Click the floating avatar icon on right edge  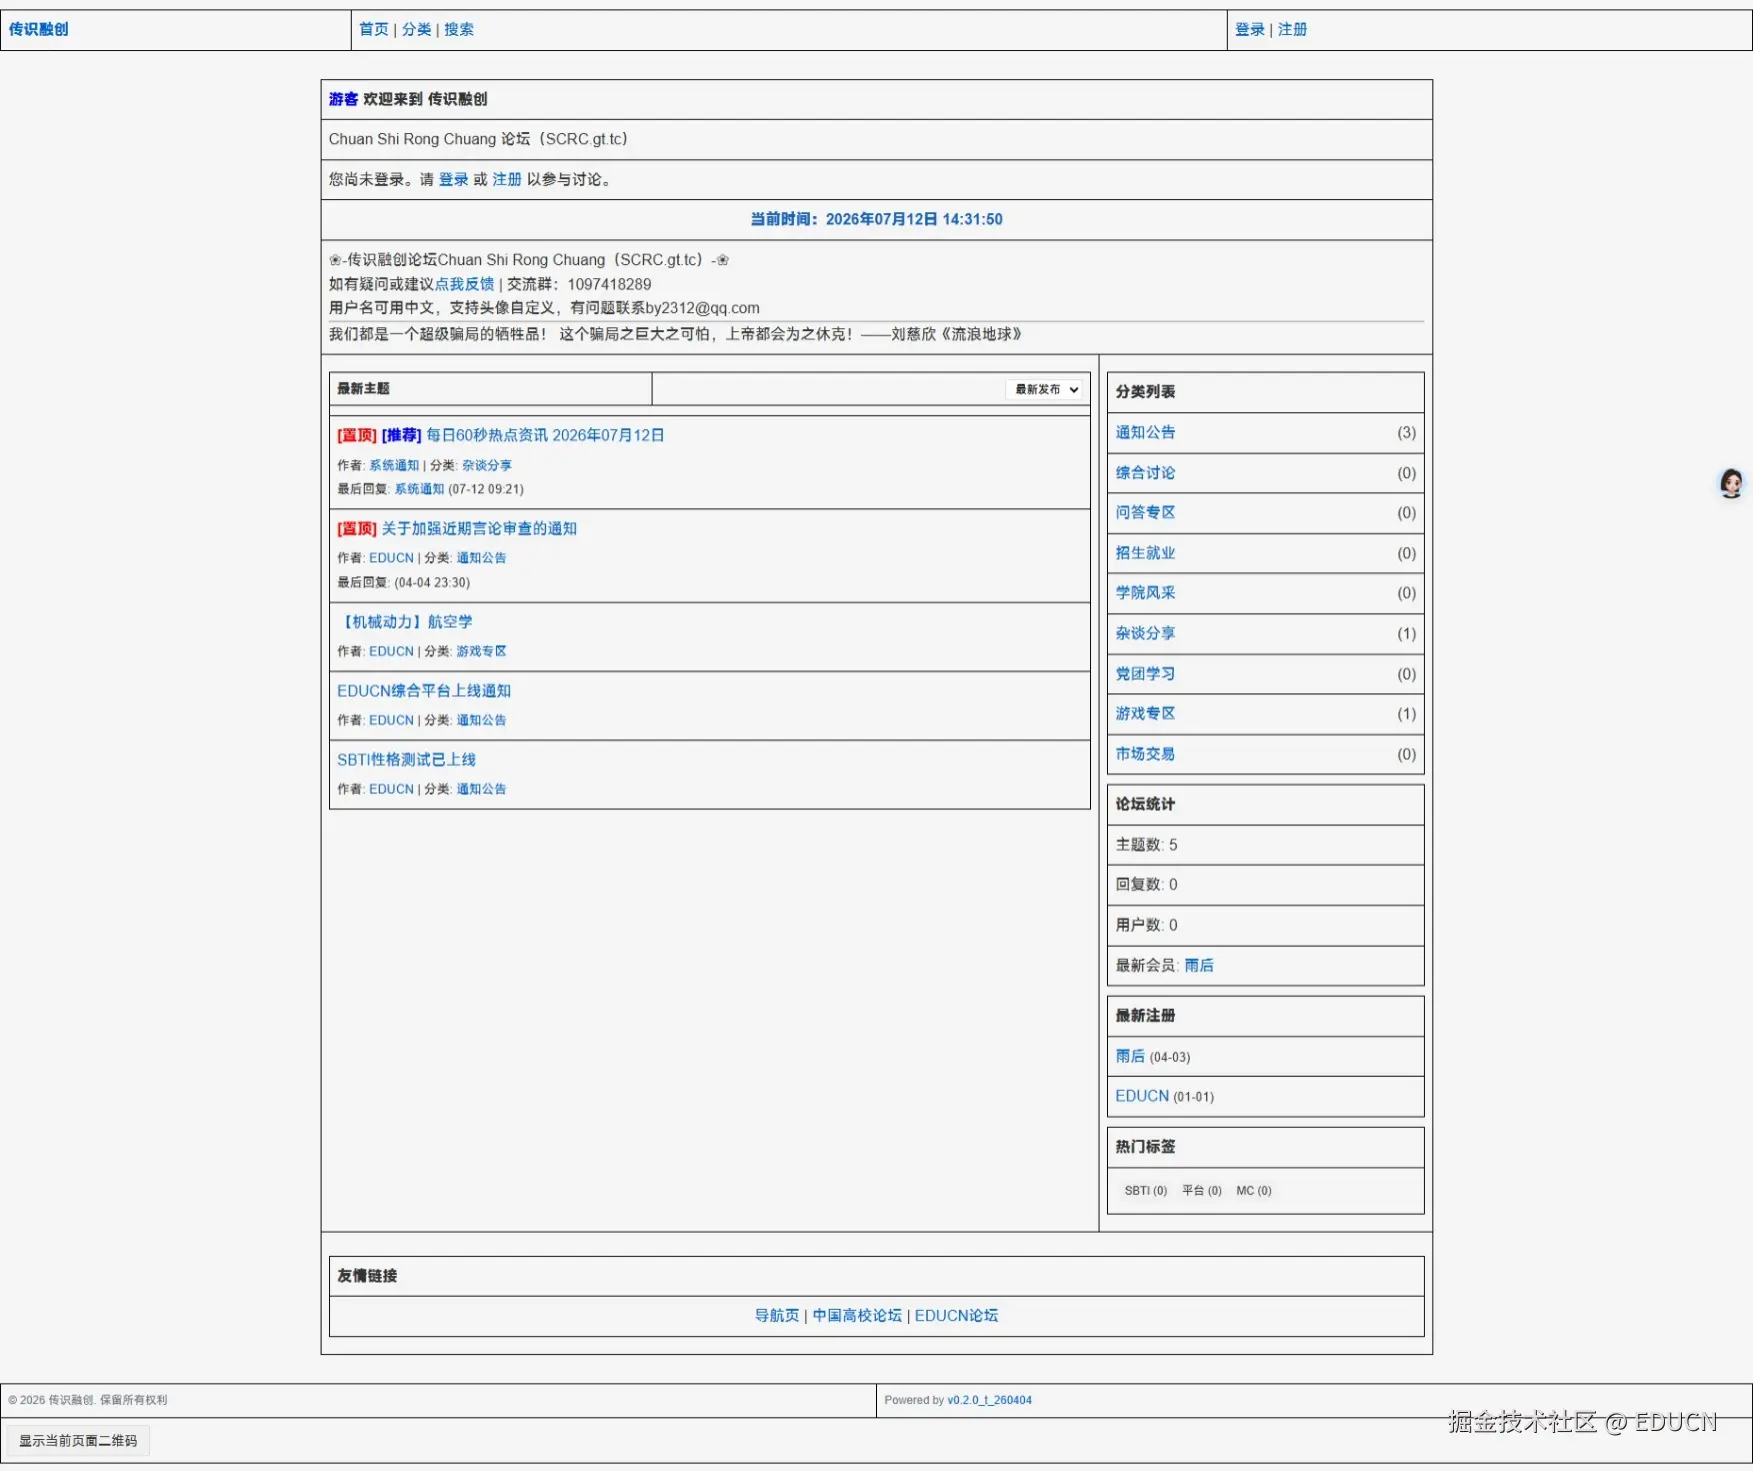[x=1731, y=484]
